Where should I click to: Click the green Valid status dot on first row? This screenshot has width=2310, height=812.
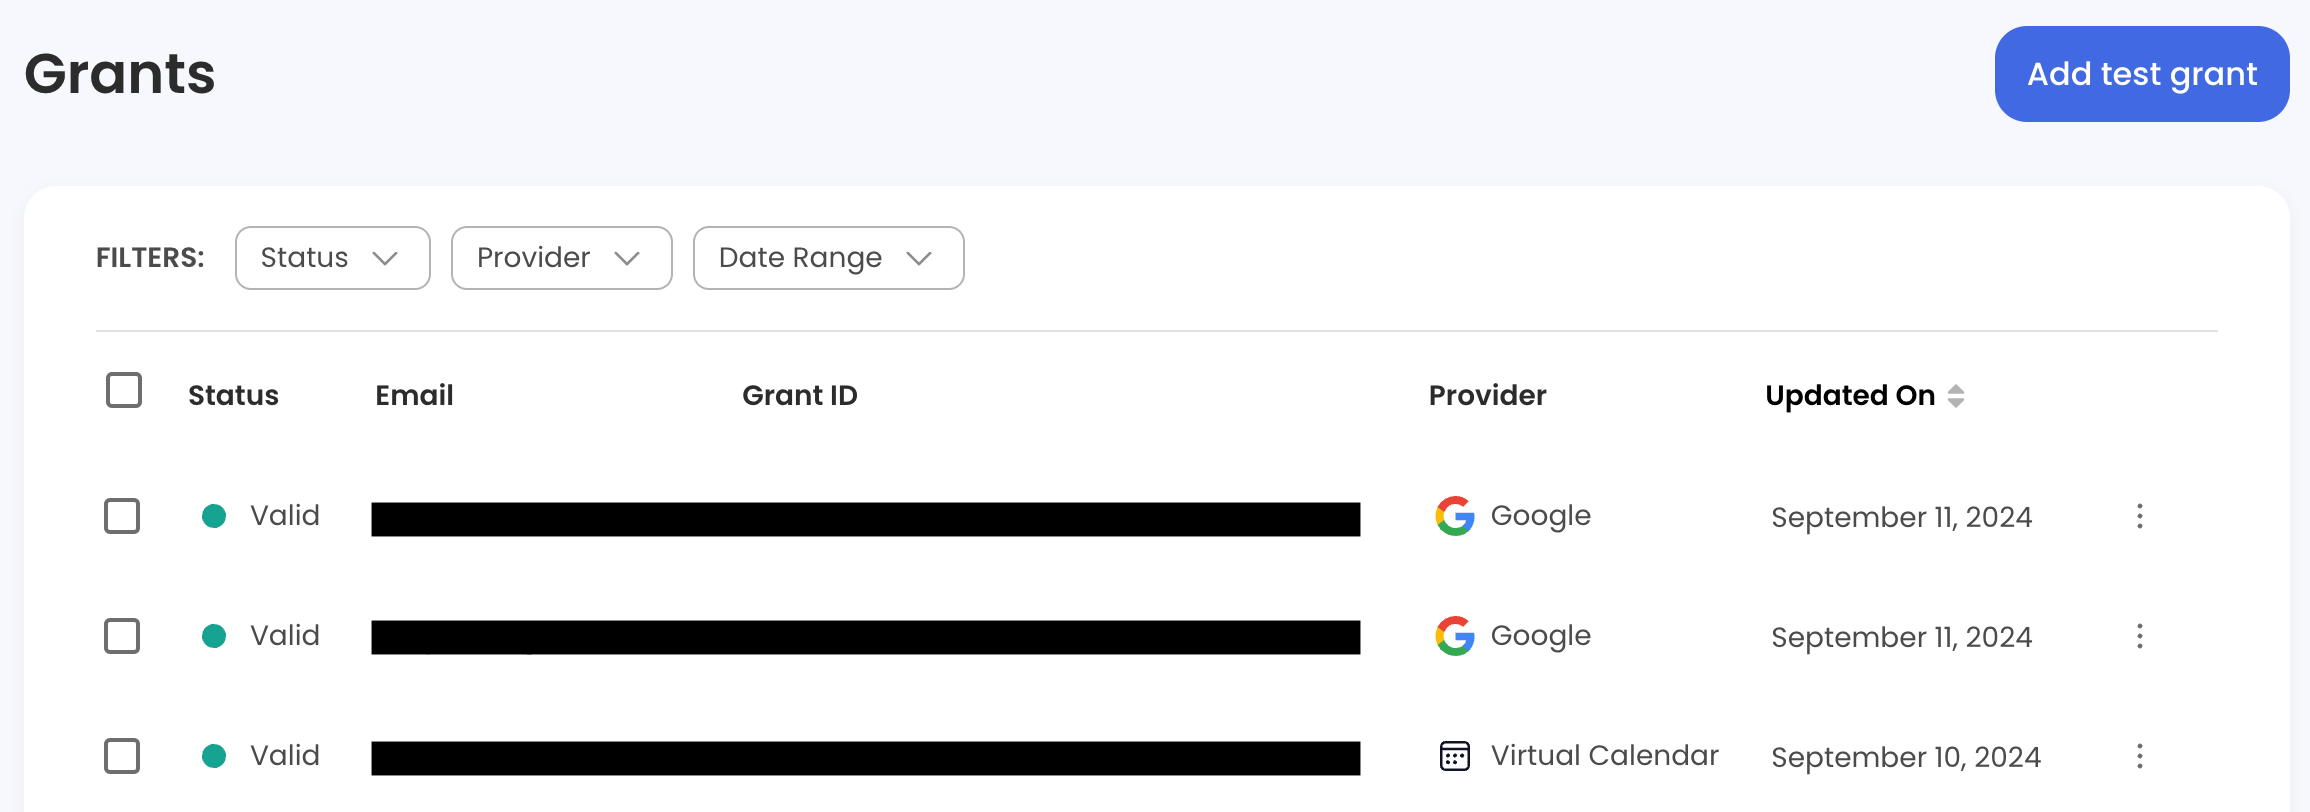(213, 515)
